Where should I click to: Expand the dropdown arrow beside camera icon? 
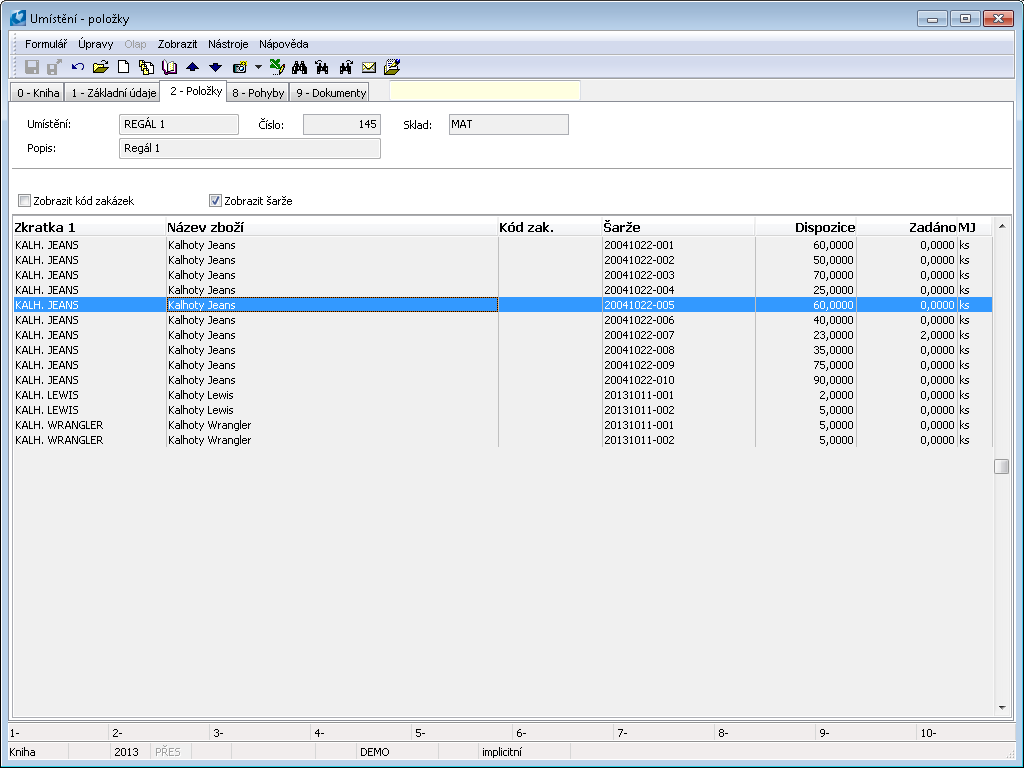tap(257, 67)
